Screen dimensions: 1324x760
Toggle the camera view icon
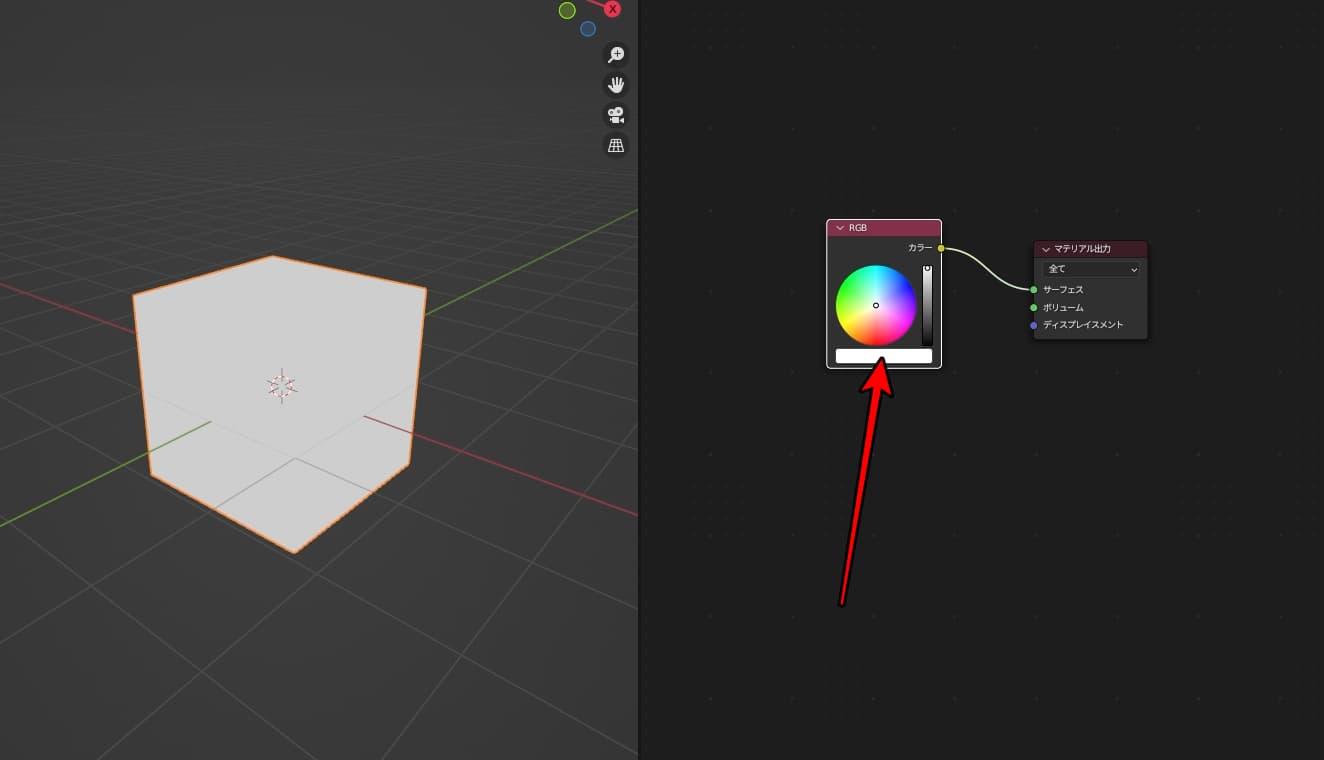[x=616, y=115]
